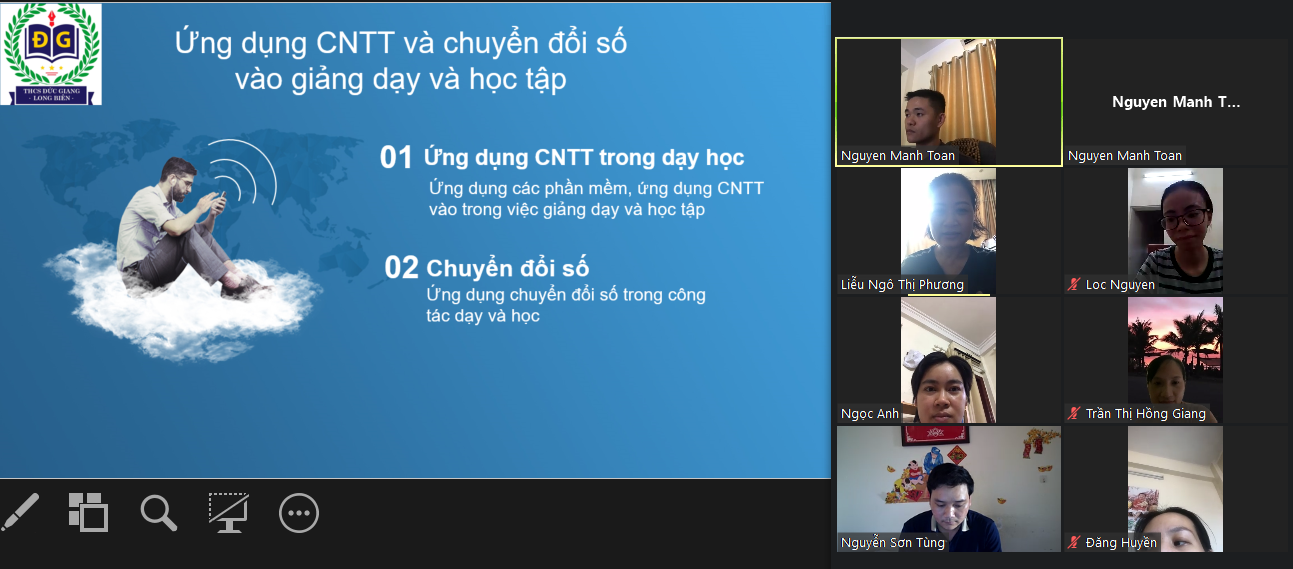Open more slideshow options menu

[x=298, y=513]
